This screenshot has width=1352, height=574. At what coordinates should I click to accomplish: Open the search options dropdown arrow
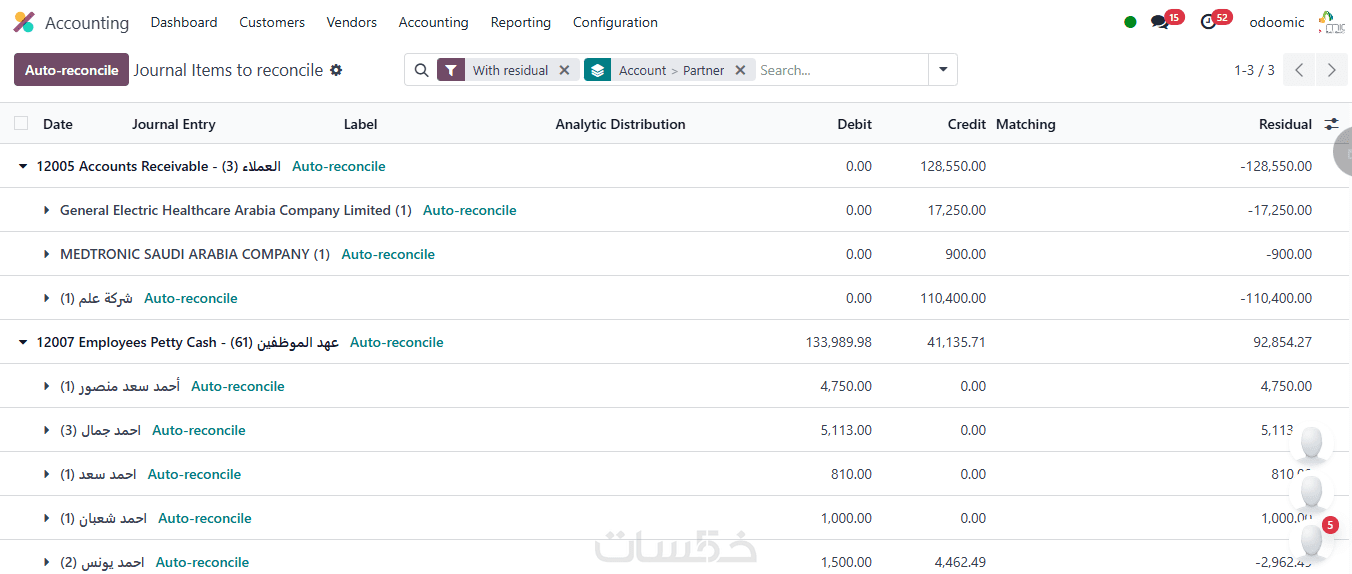point(943,70)
